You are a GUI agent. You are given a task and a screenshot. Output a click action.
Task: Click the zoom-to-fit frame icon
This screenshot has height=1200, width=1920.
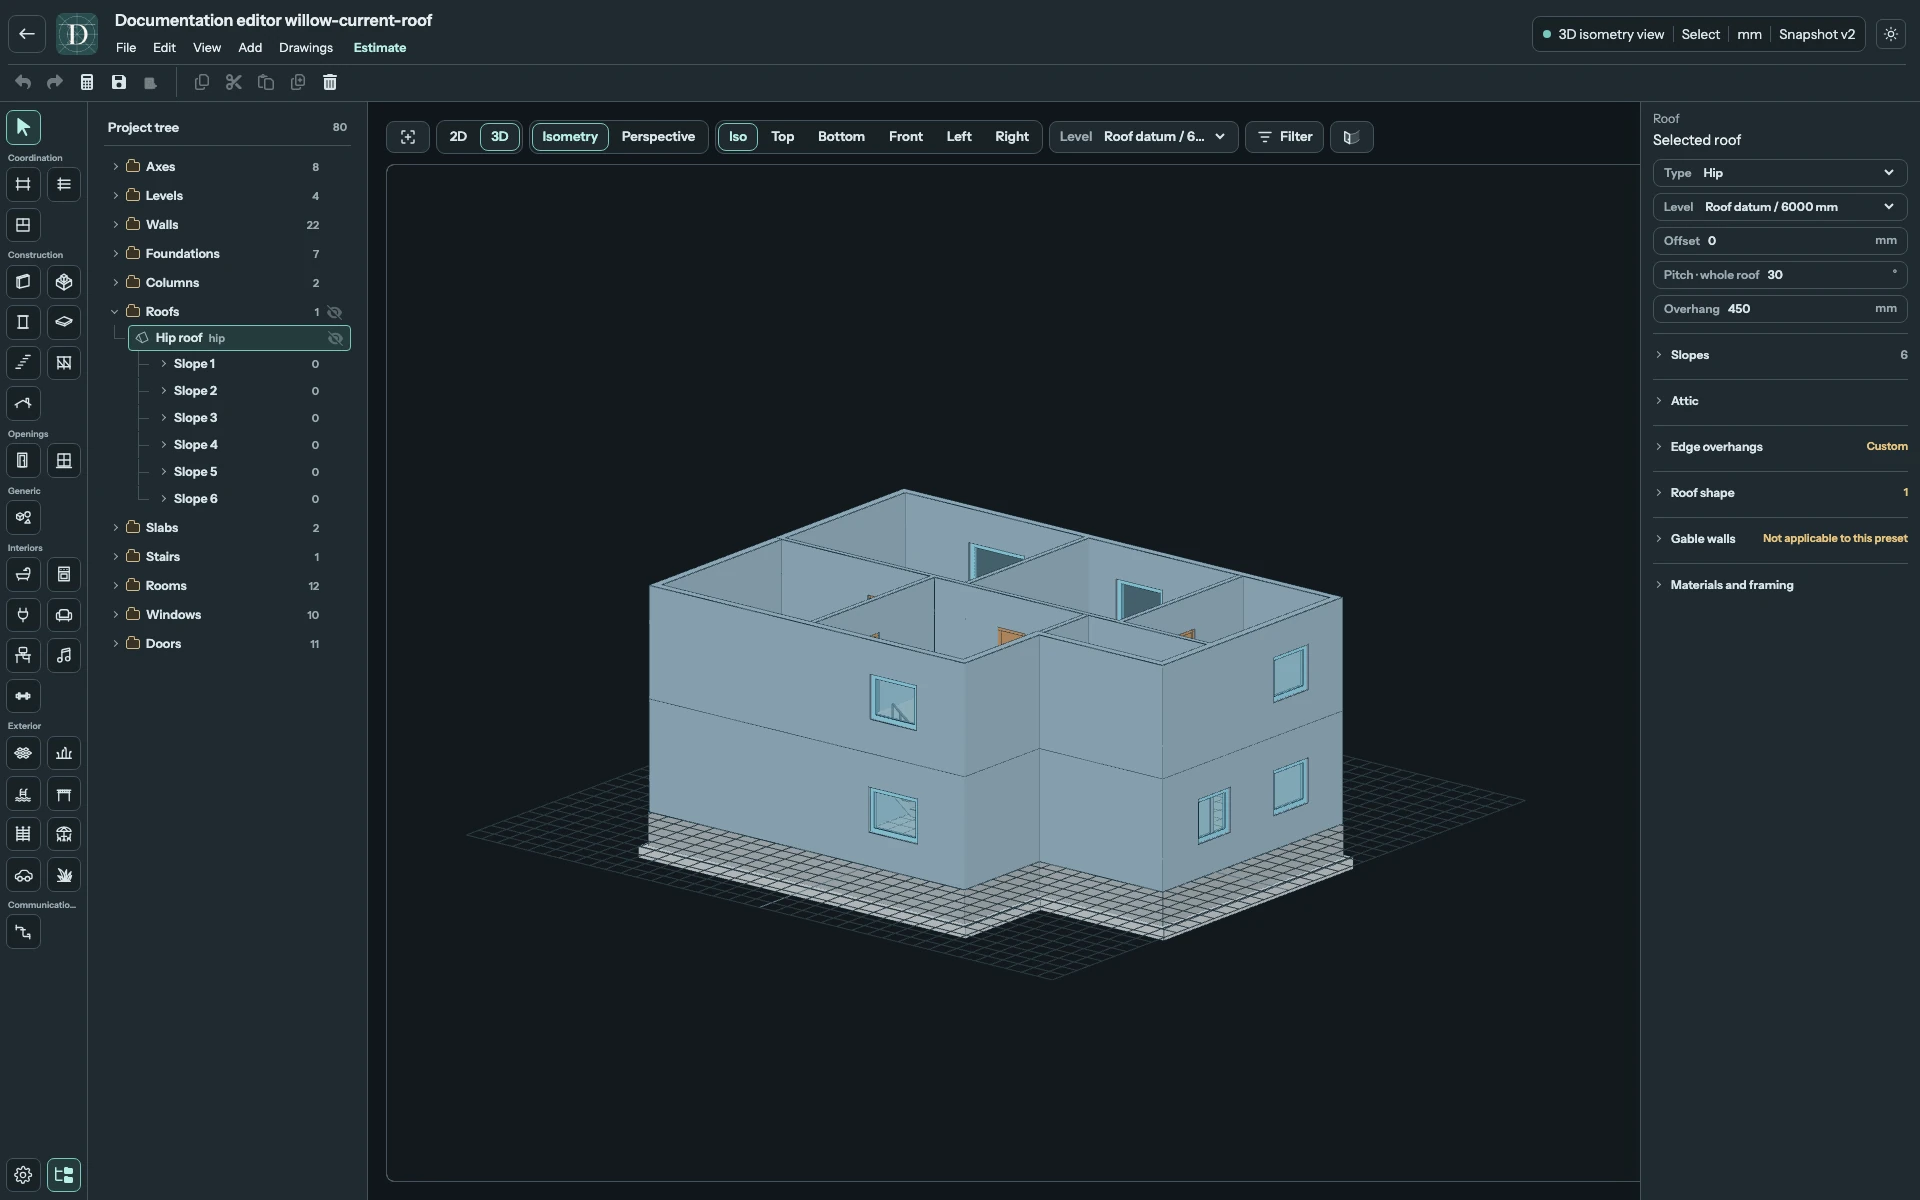click(x=408, y=137)
